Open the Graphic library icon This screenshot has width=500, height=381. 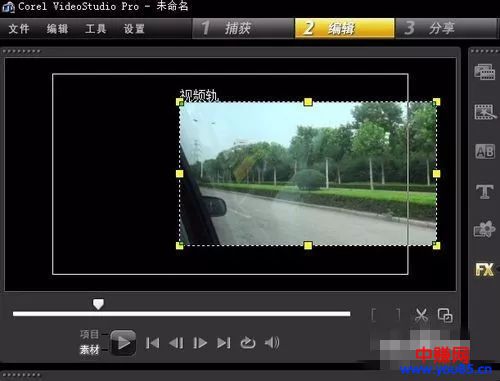point(485,230)
